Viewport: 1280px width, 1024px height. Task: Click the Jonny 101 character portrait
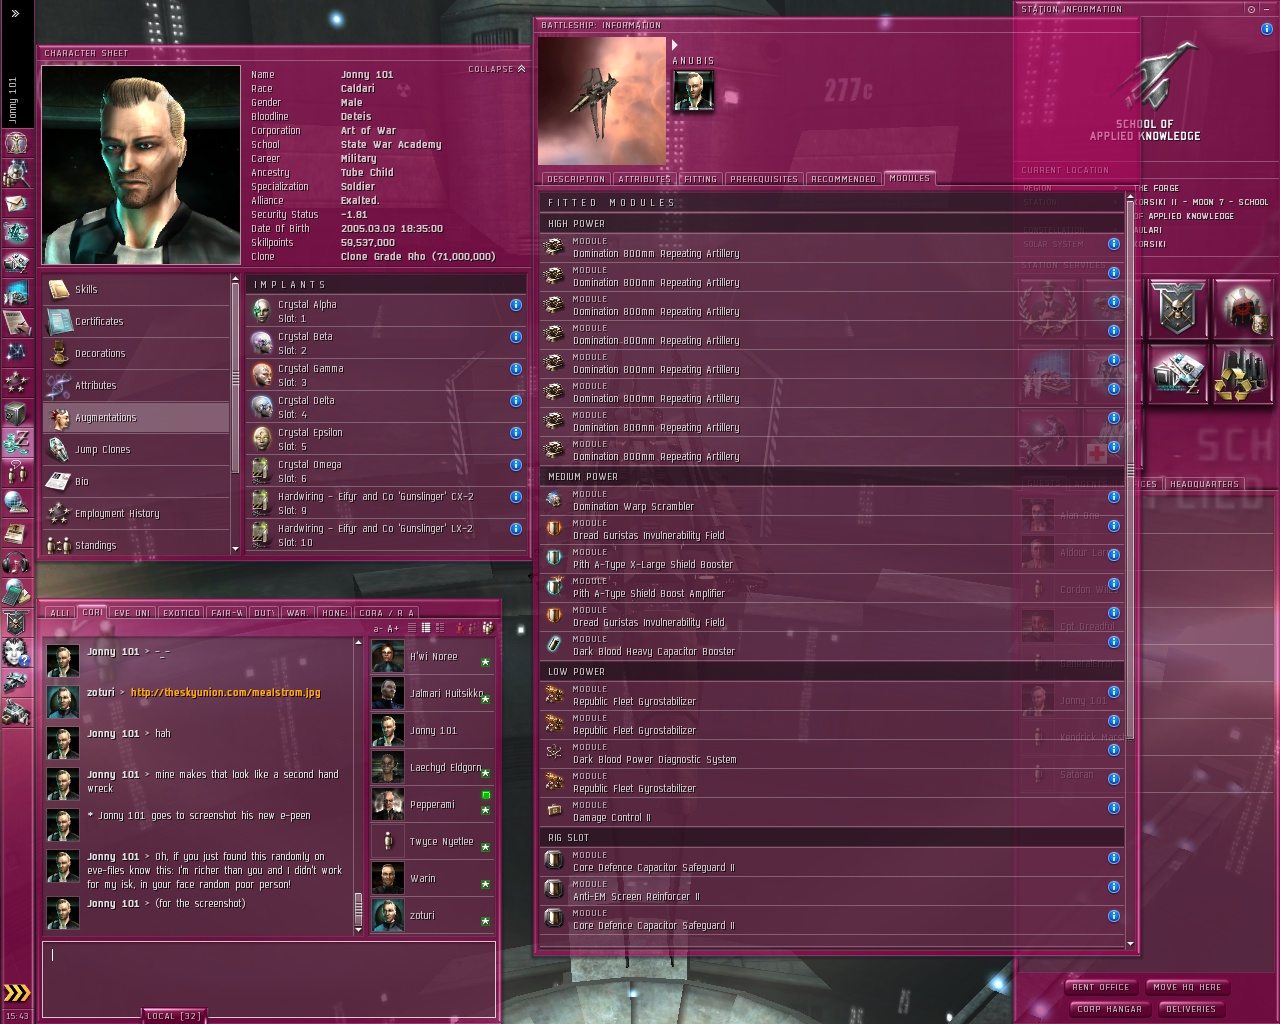tap(141, 165)
